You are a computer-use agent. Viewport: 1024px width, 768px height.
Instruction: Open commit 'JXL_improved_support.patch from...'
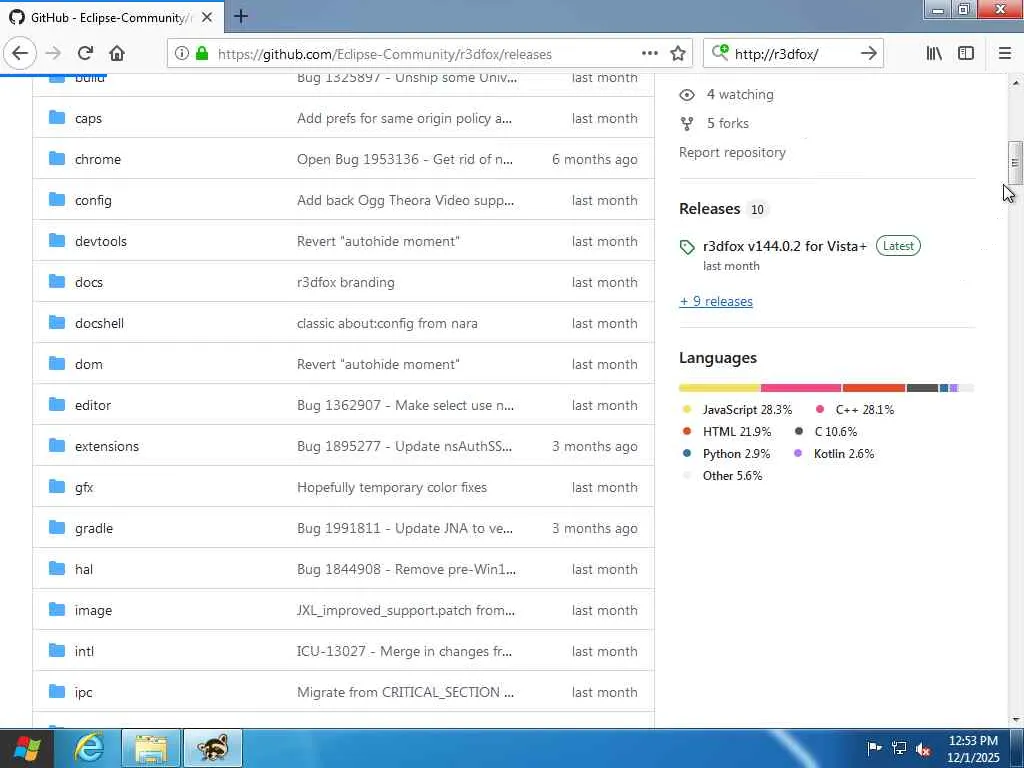pos(406,611)
